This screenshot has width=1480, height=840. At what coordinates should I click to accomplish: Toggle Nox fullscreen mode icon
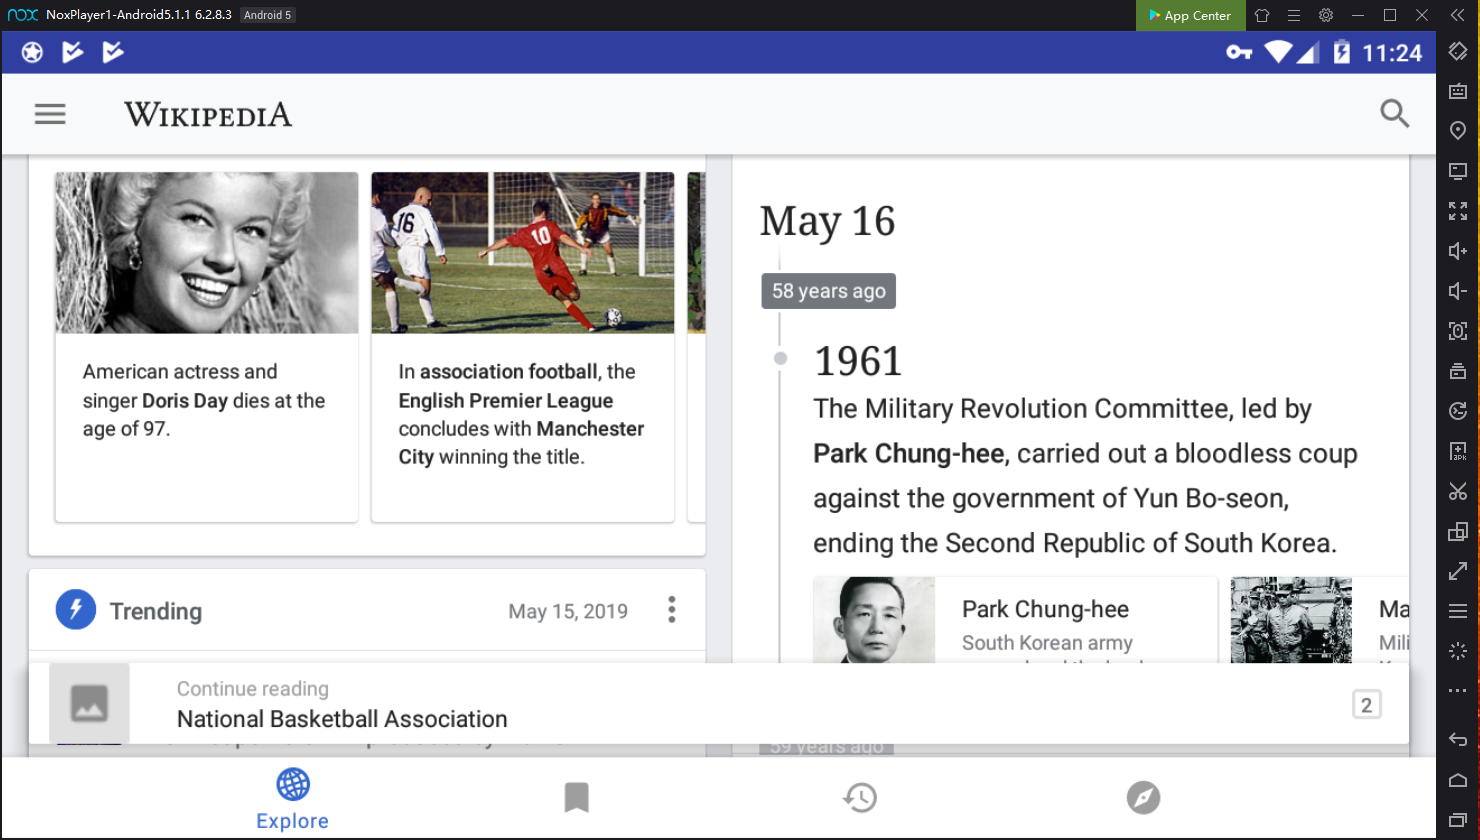click(x=1458, y=211)
